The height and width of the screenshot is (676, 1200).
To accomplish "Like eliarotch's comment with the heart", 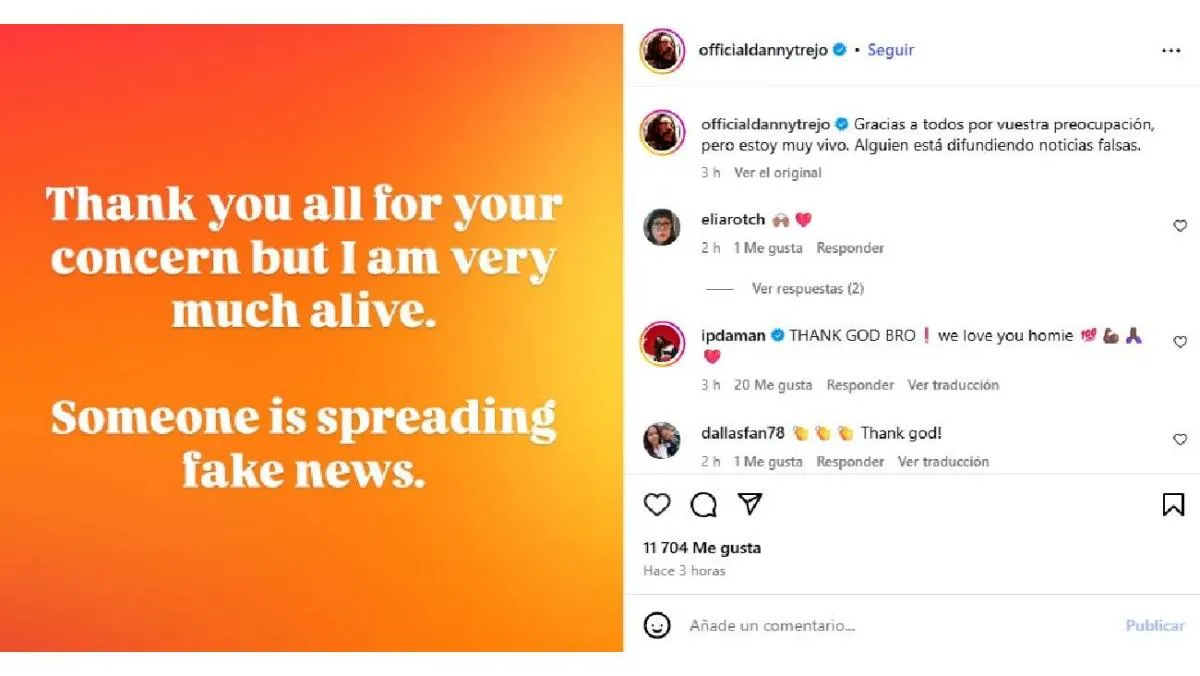I will click(x=1180, y=226).
